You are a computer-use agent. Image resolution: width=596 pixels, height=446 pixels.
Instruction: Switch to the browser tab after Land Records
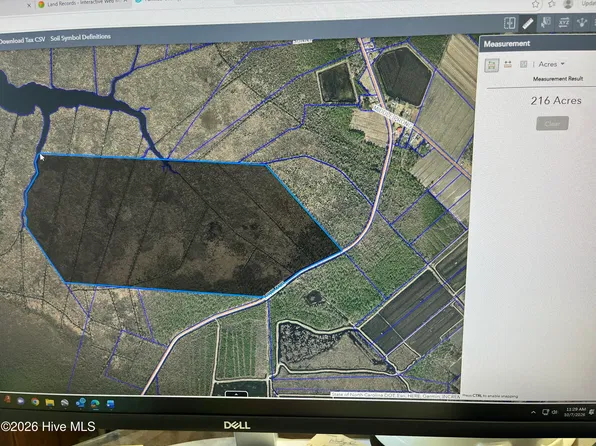pyautogui.click(x=182, y=2)
